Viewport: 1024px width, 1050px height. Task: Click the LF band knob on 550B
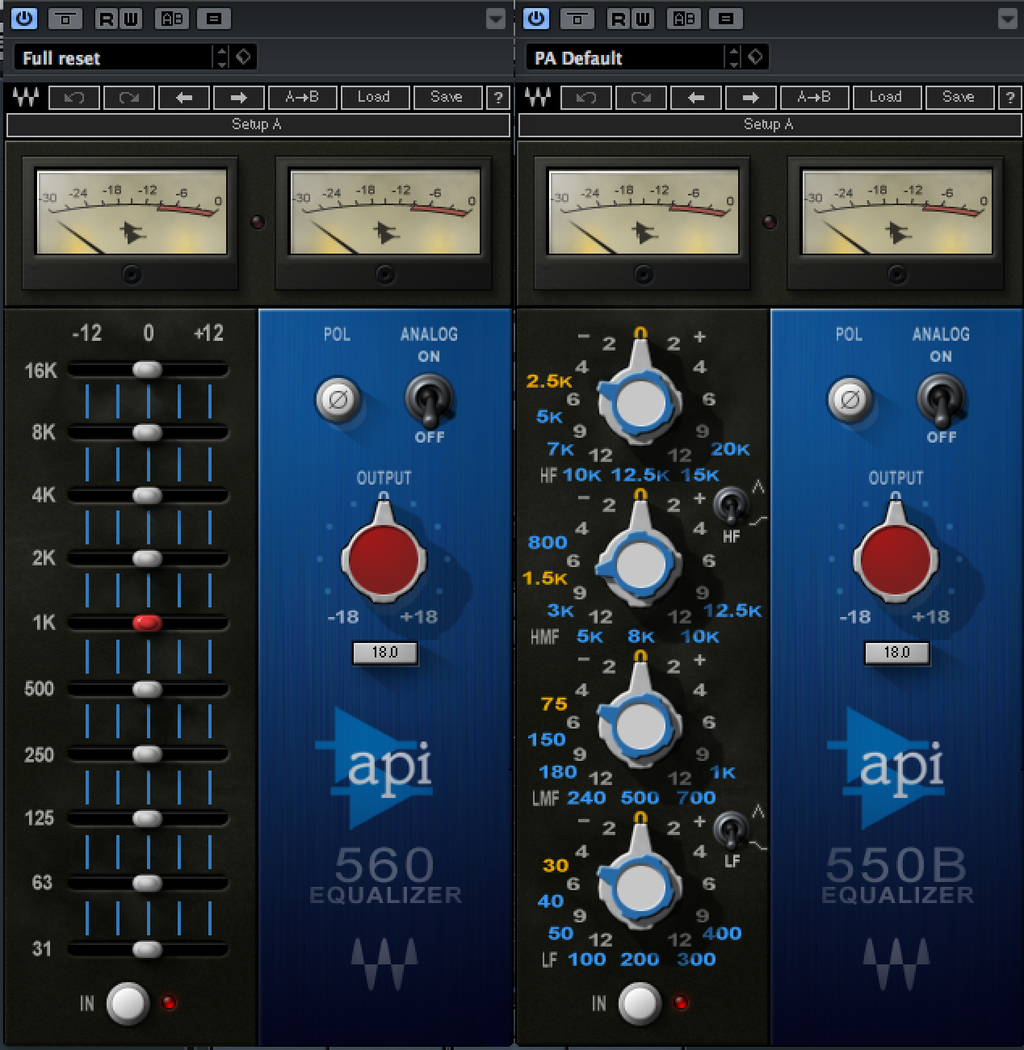tap(640, 887)
